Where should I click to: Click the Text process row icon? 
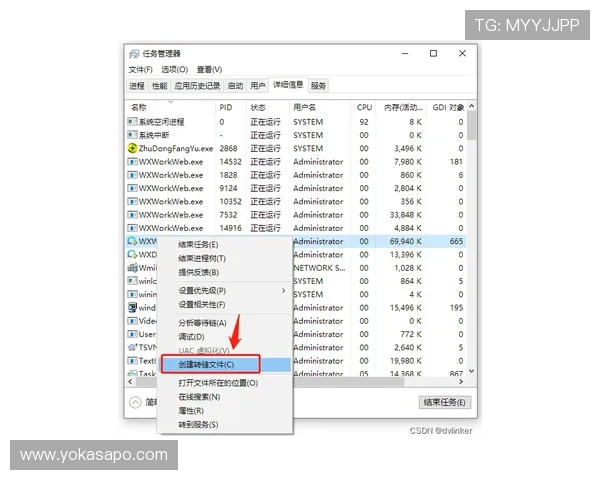click(x=132, y=361)
